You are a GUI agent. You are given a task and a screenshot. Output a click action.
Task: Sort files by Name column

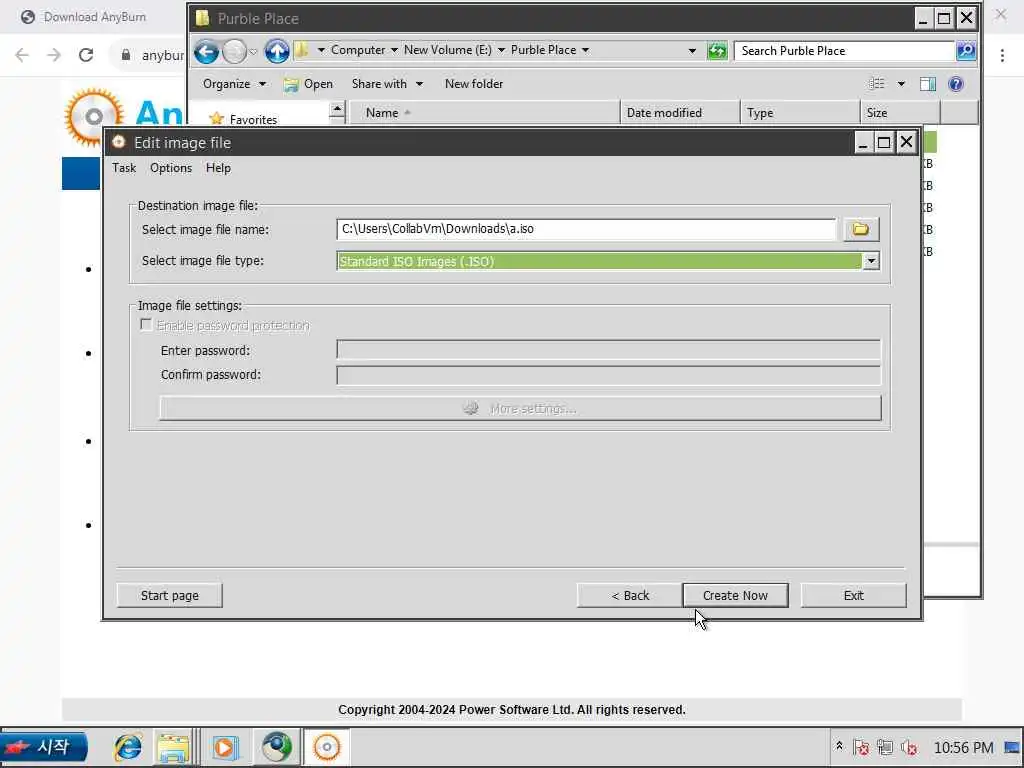point(485,112)
